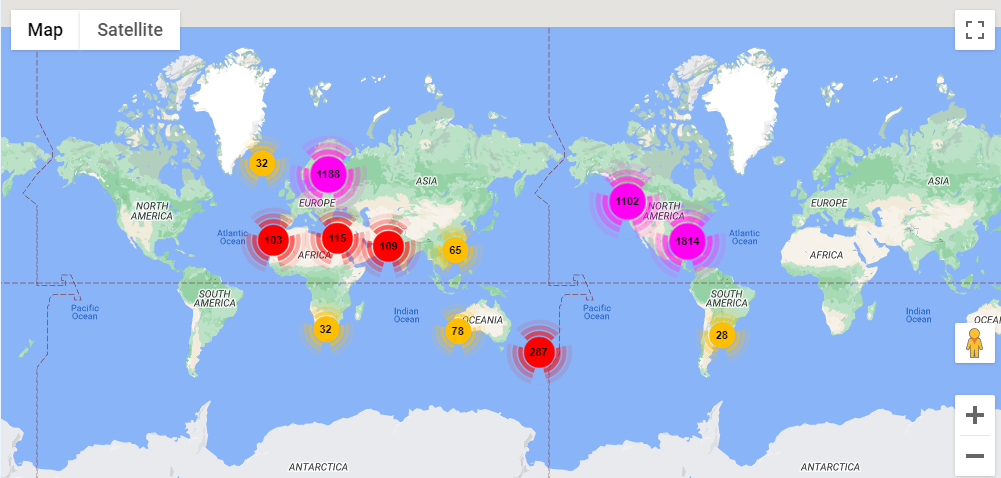Open the magenta 1102 cluster marker
Image resolution: width=1001 pixels, height=478 pixels.
point(627,201)
